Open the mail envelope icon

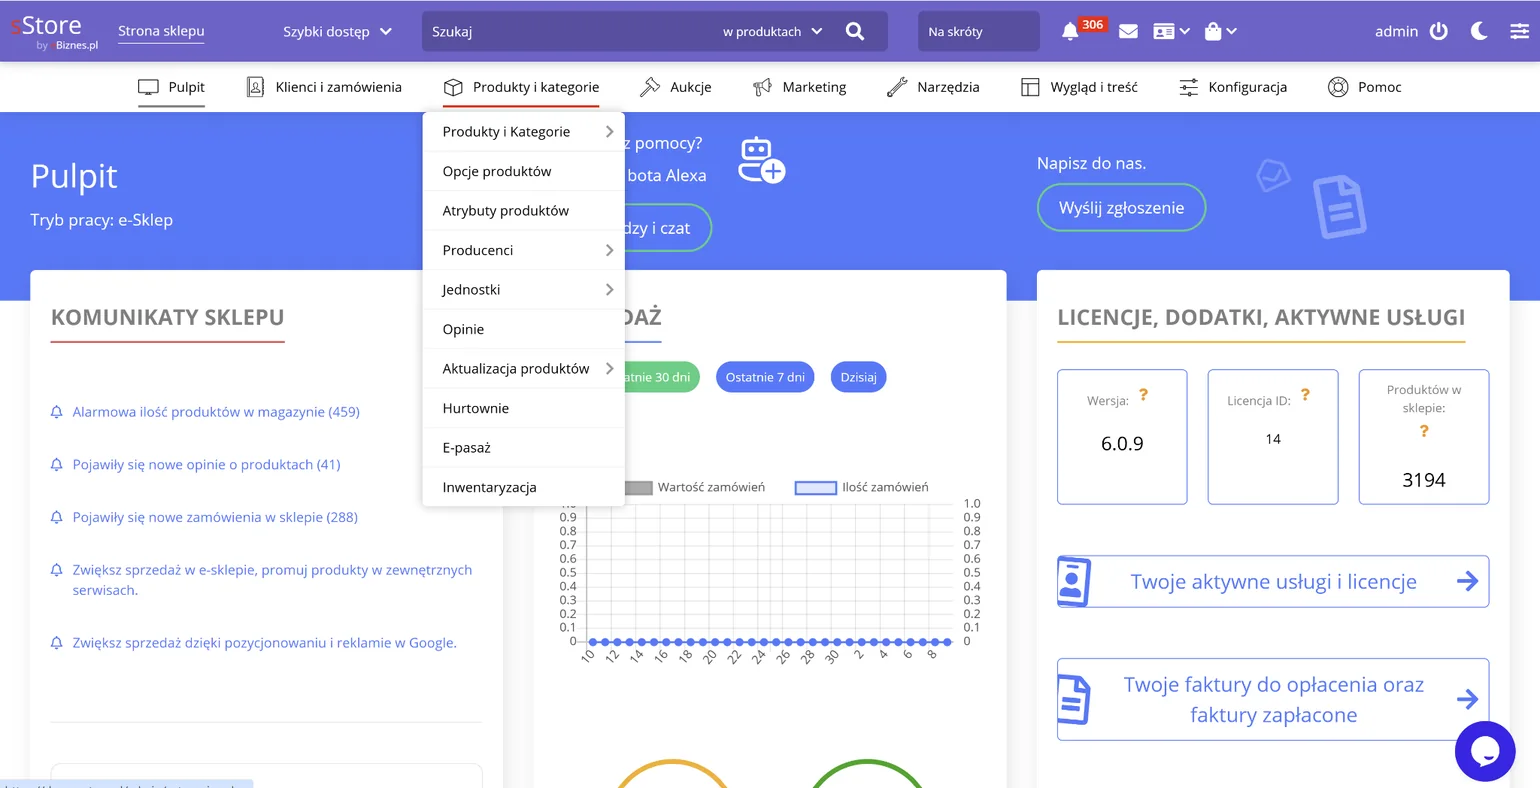point(1128,31)
